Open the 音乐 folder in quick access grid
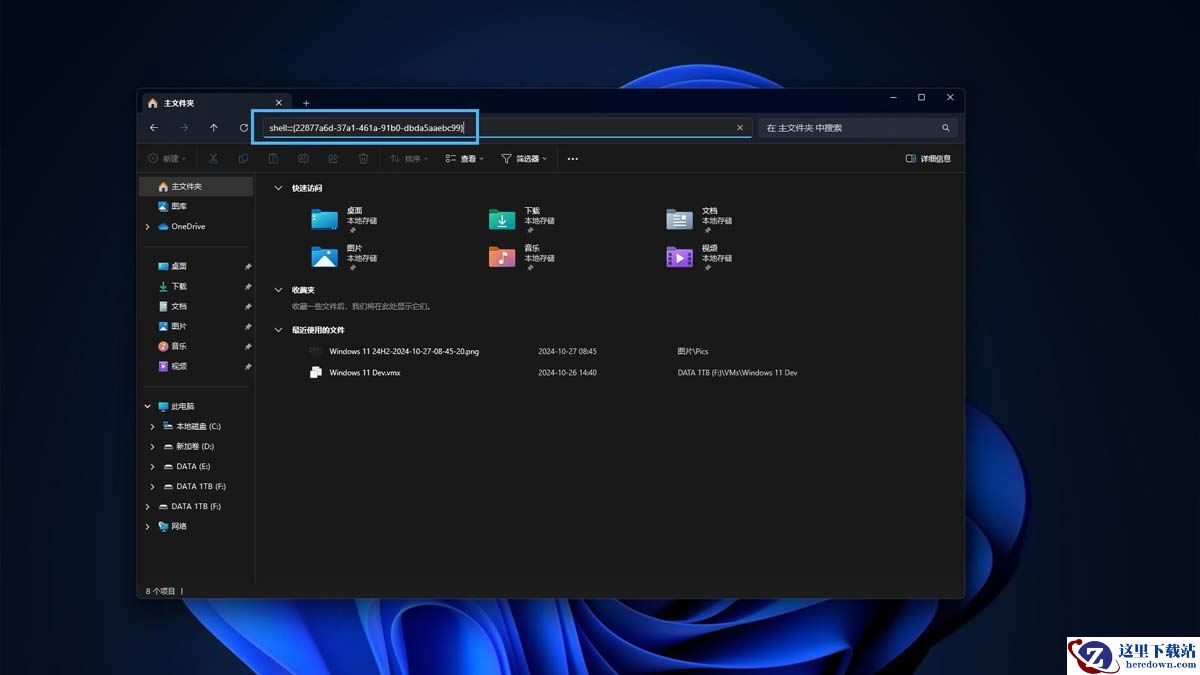Screen dimensions: 1200x675 [522, 257]
